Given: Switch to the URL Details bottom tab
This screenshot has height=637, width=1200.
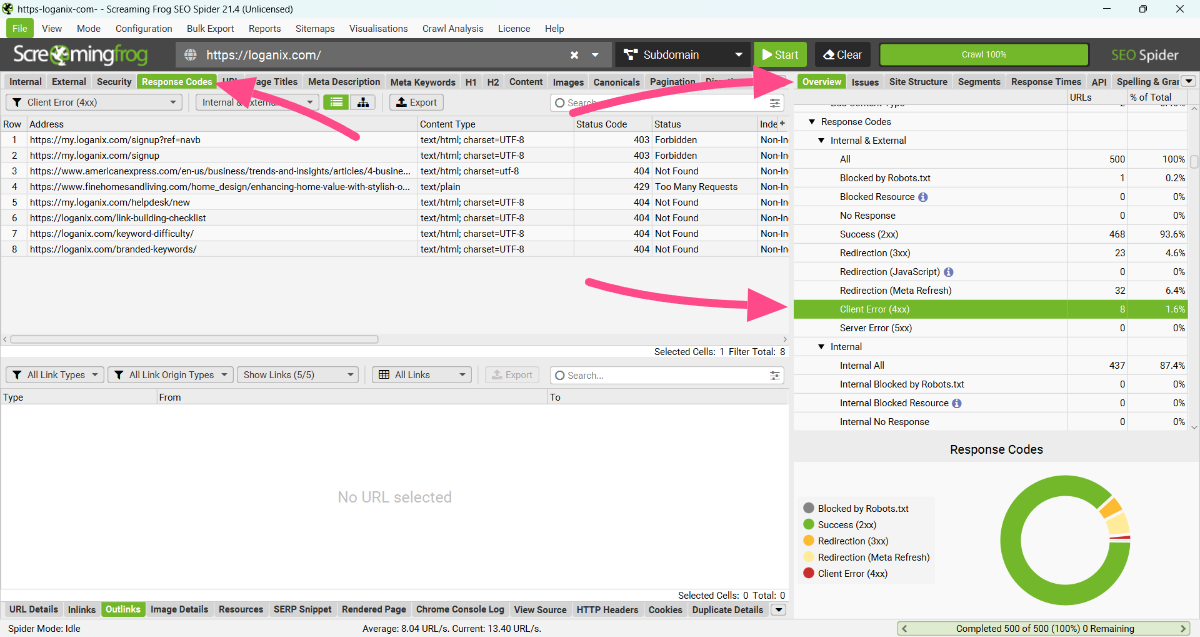Looking at the screenshot, I should pyautogui.click(x=33, y=609).
